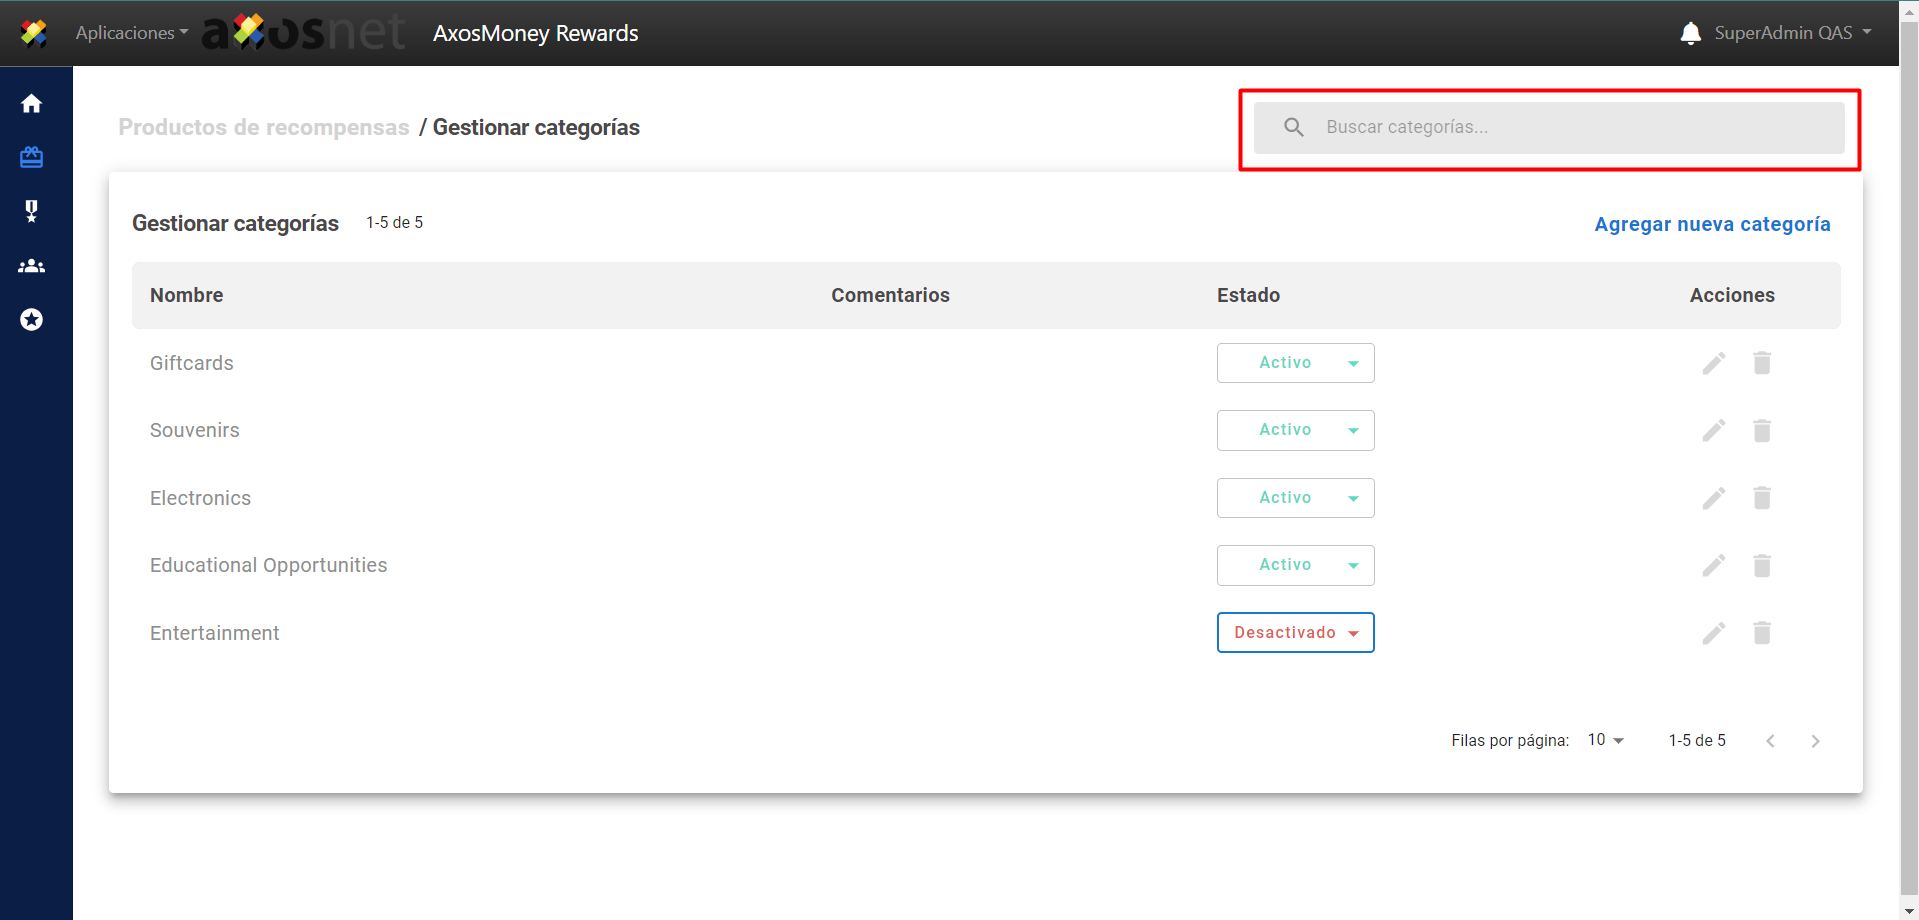This screenshot has width=1919, height=920.
Task: Open the rewards gift icon in sidebar
Action: 32,157
